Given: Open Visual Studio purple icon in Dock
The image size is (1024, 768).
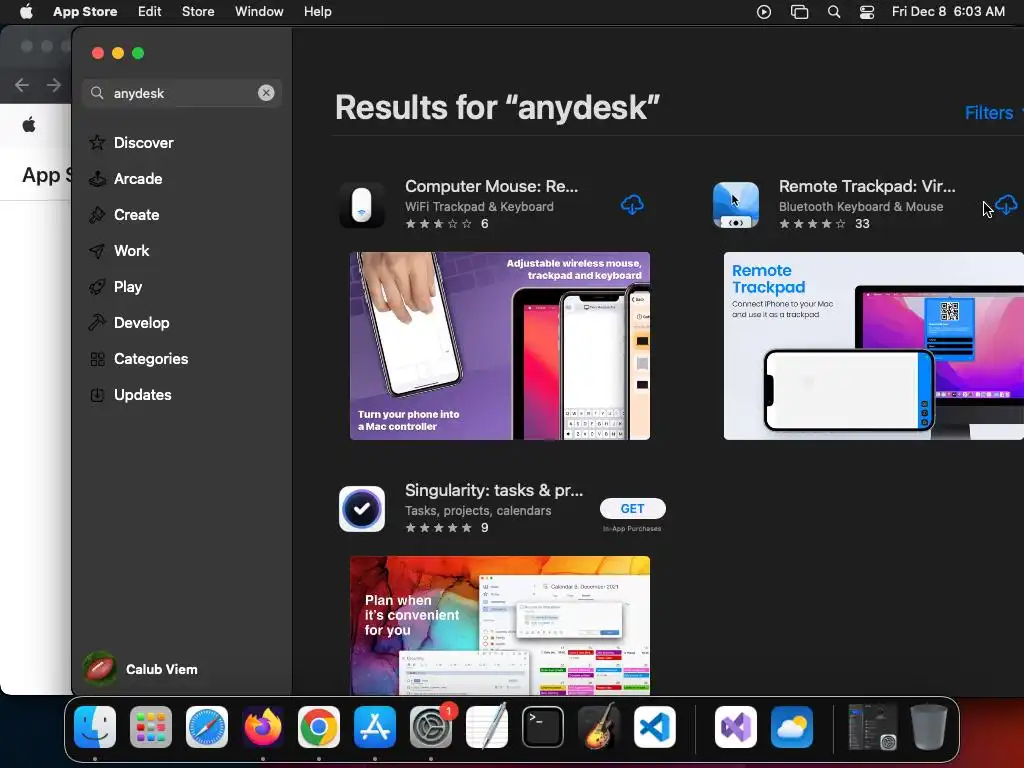Looking at the screenshot, I should [735, 727].
